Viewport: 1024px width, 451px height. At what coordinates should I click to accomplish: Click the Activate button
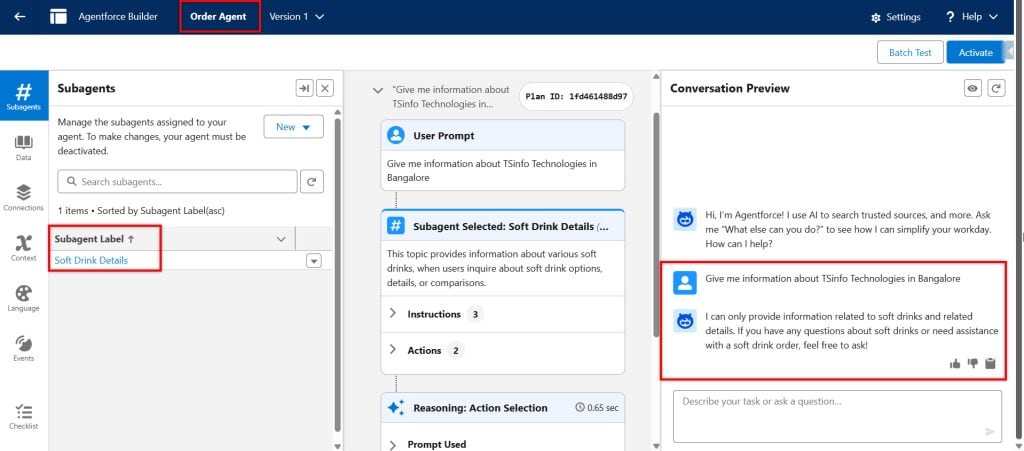[x=975, y=52]
